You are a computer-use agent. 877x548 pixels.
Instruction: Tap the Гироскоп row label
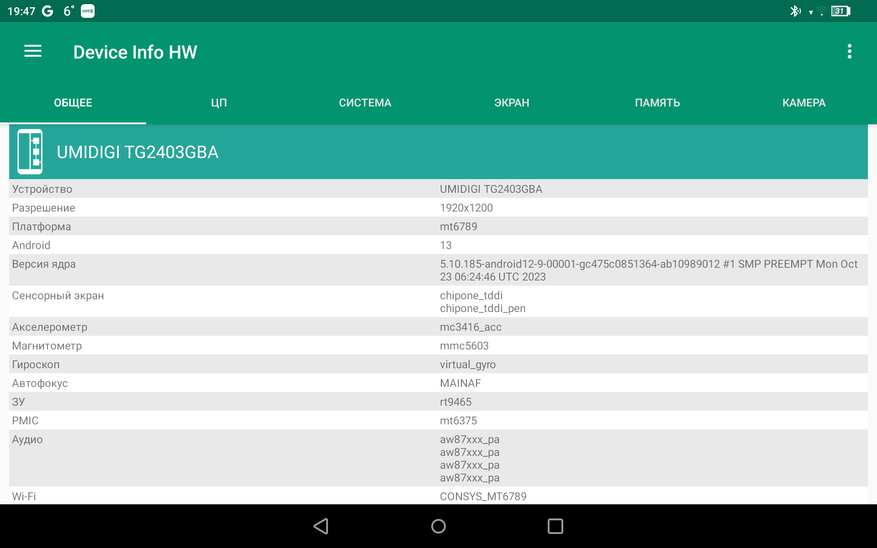[x=35, y=365]
